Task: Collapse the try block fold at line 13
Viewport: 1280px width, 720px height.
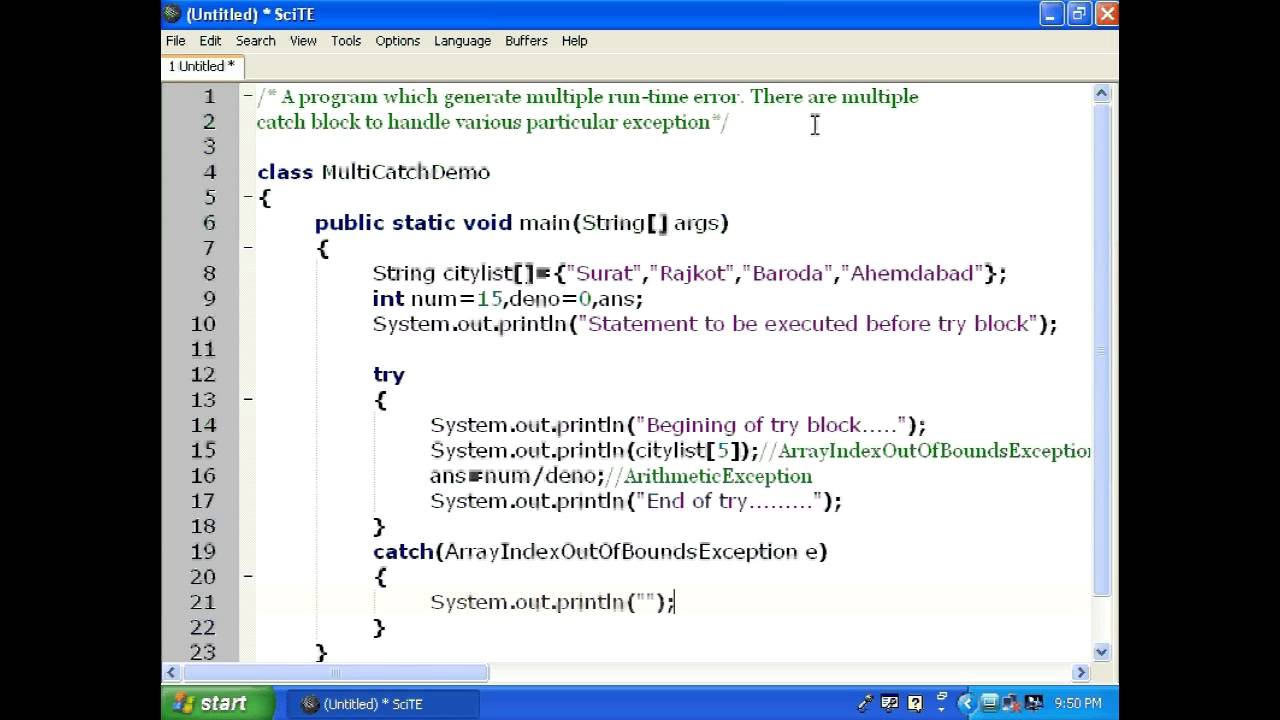Action: click(247, 399)
